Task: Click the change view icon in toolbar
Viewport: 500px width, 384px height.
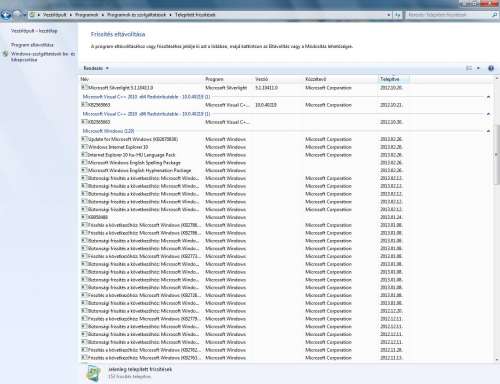Action: pyautogui.click(x=469, y=68)
